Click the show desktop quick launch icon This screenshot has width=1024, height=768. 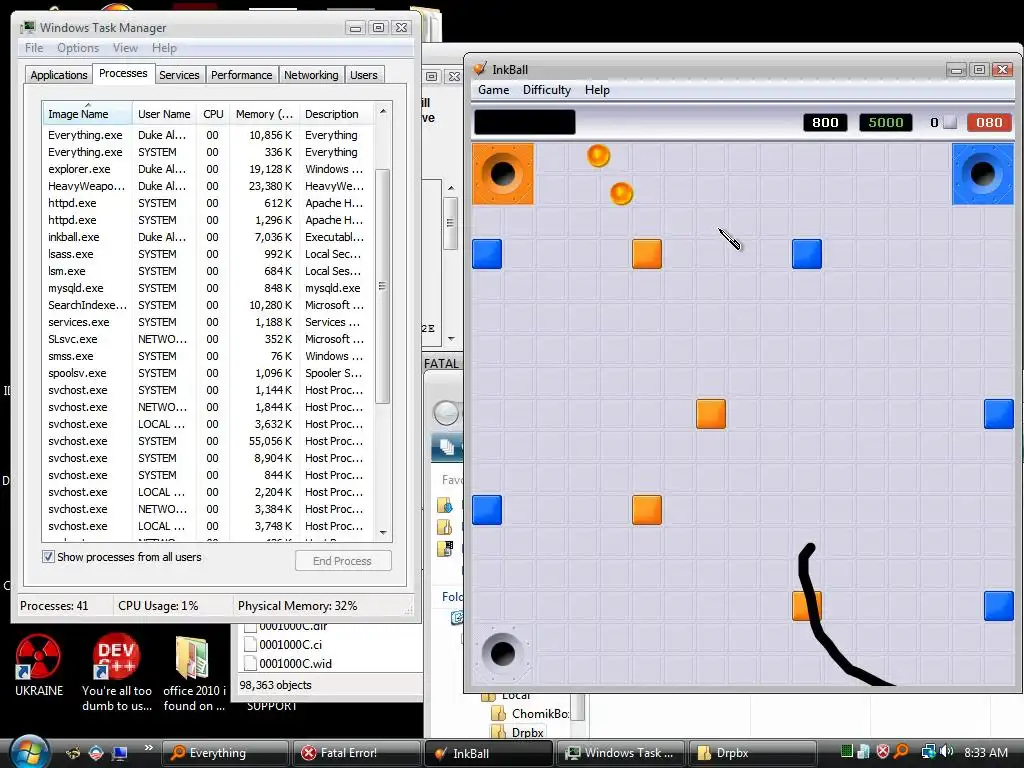[120, 753]
